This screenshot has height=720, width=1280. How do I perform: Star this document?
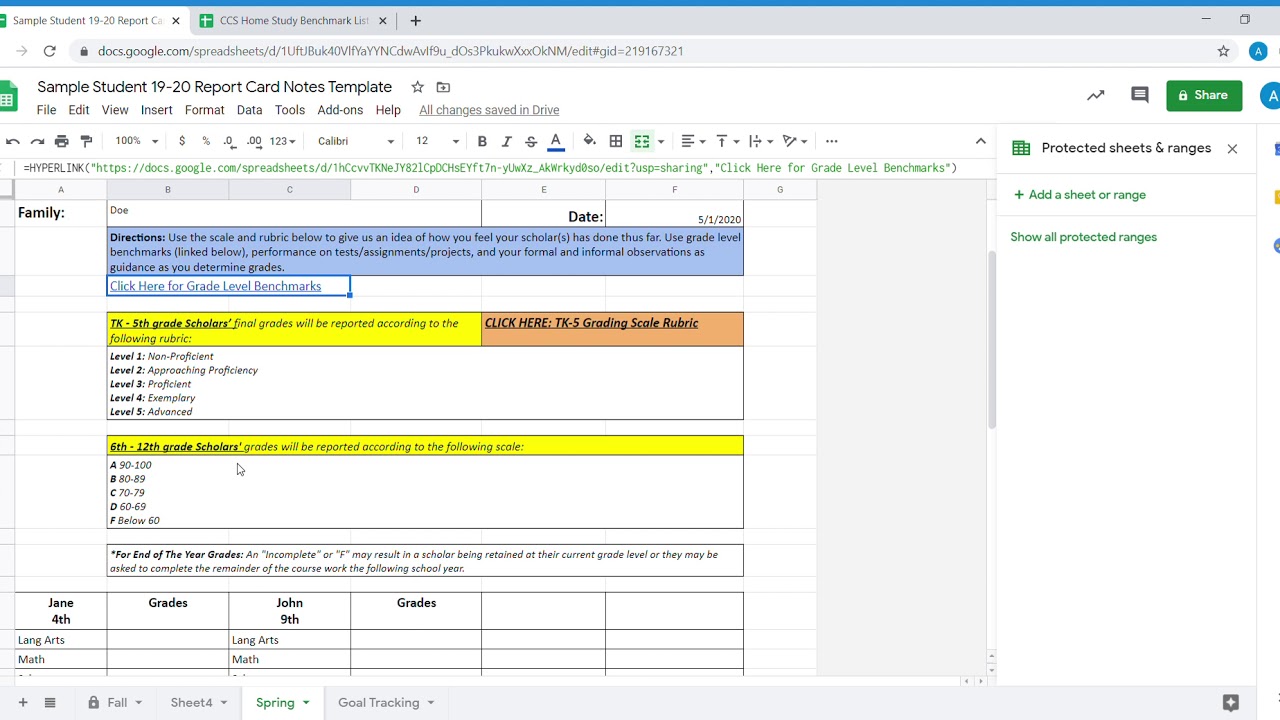(418, 87)
